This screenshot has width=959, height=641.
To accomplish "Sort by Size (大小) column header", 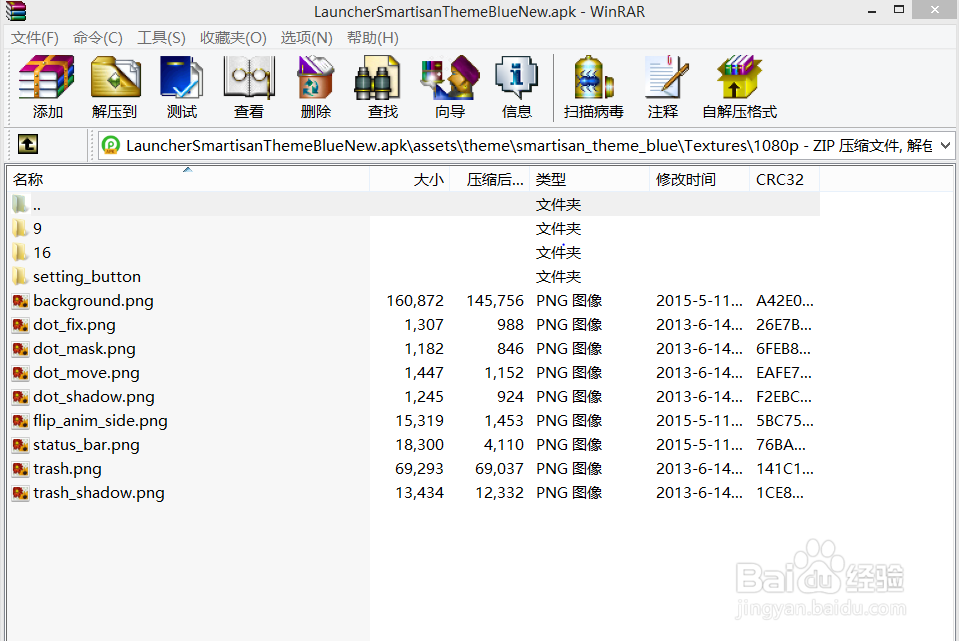I will tap(410, 179).
